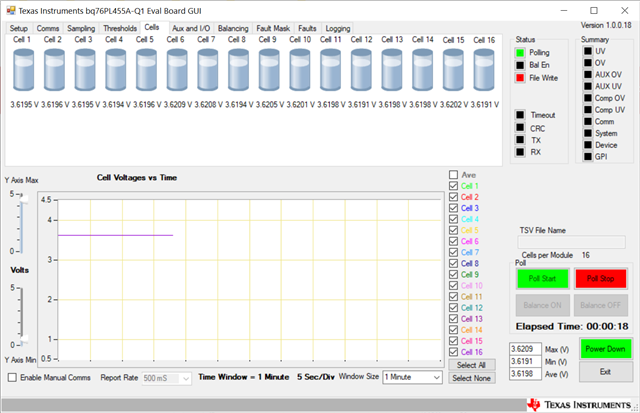Click the green Poll Start button

click(542, 279)
